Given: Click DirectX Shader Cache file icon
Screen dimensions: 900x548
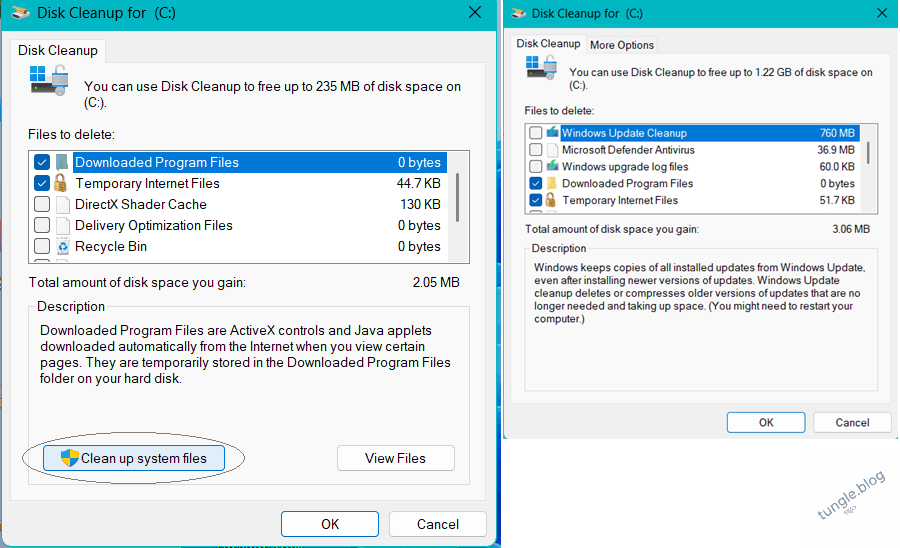Looking at the screenshot, I should (x=63, y=204).
